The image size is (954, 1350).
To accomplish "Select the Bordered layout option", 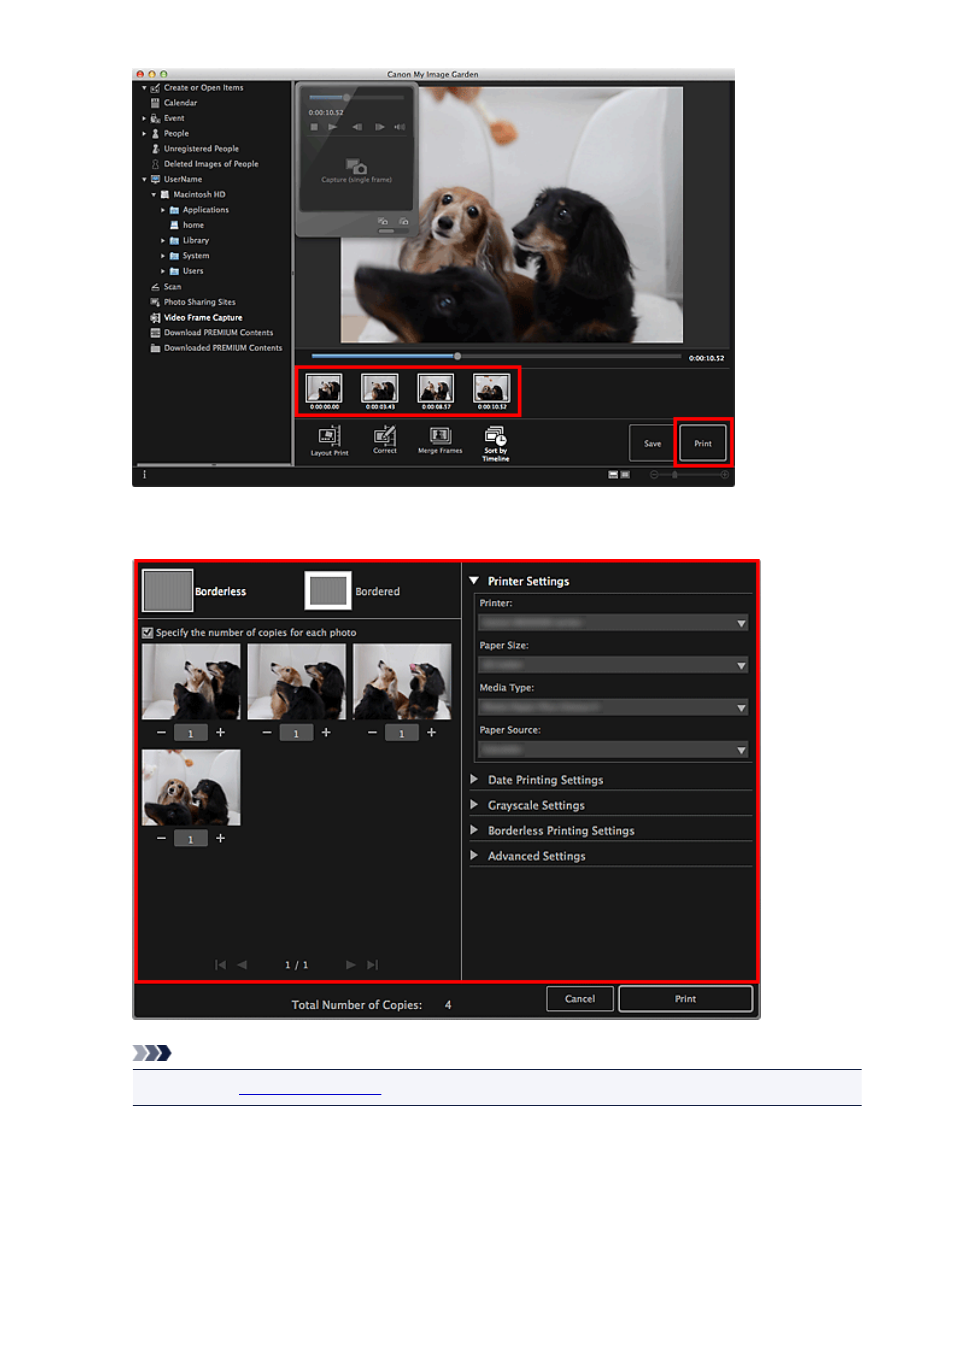I will pos(353,591).
